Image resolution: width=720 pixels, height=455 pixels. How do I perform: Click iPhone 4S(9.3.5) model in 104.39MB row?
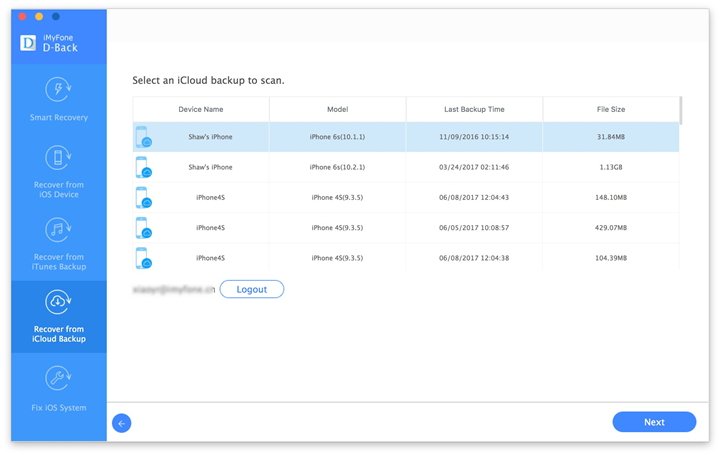pos(337,258)
